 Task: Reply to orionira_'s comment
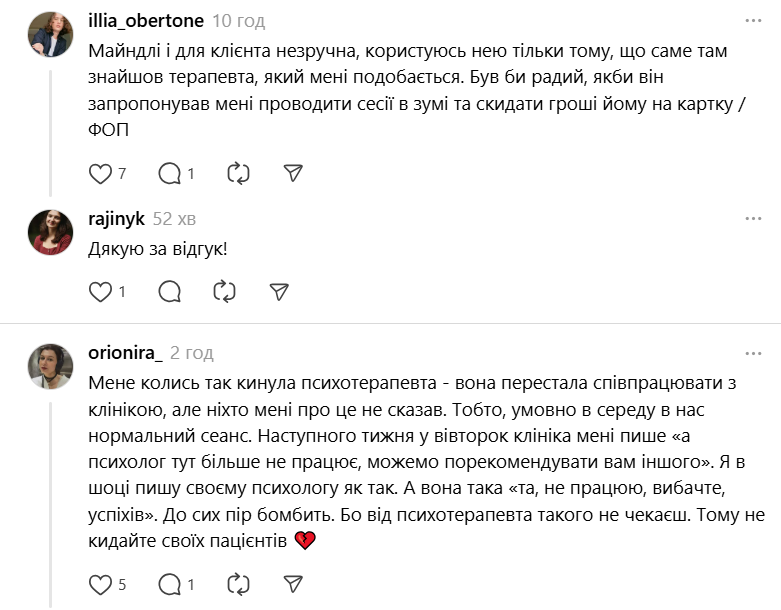[170, 584]
